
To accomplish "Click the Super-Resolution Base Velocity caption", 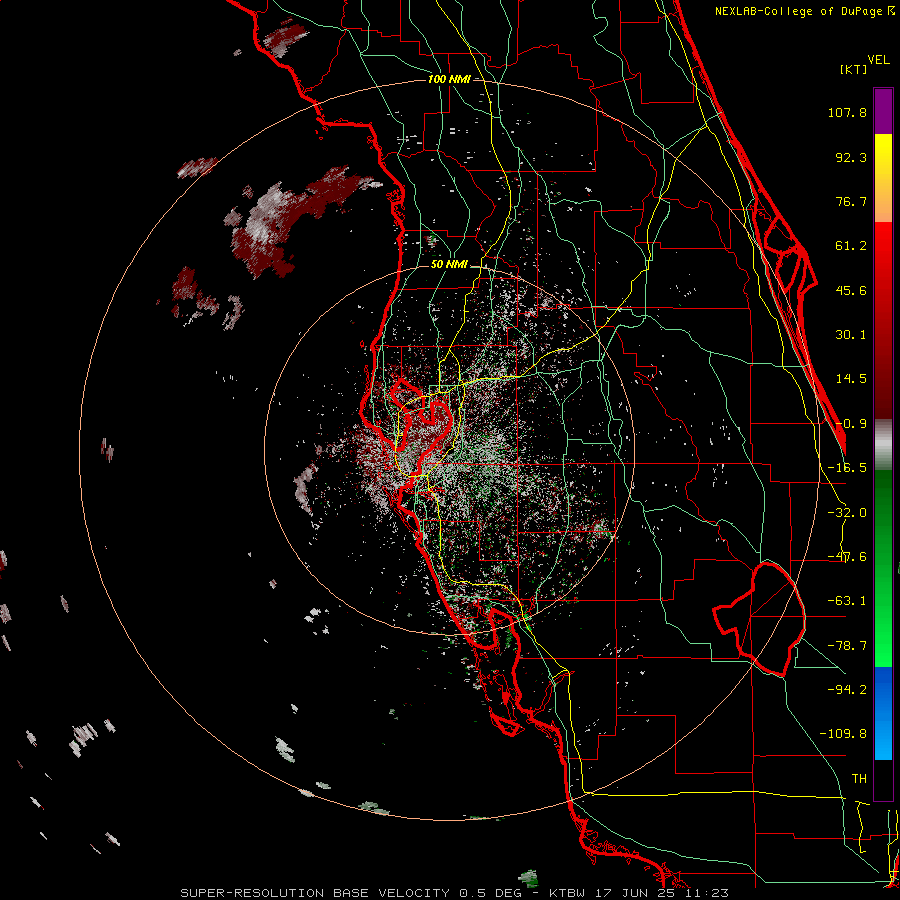I will 455,893.
